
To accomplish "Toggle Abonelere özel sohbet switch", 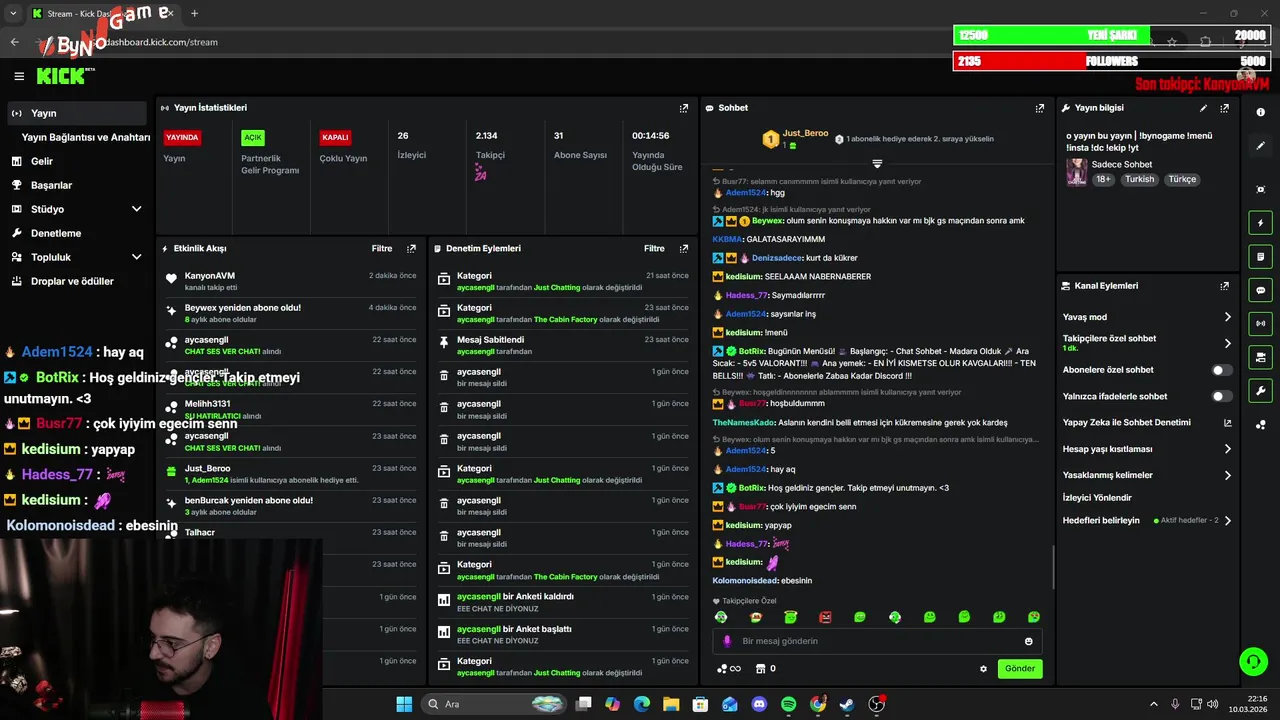I will coord(1222,370).
